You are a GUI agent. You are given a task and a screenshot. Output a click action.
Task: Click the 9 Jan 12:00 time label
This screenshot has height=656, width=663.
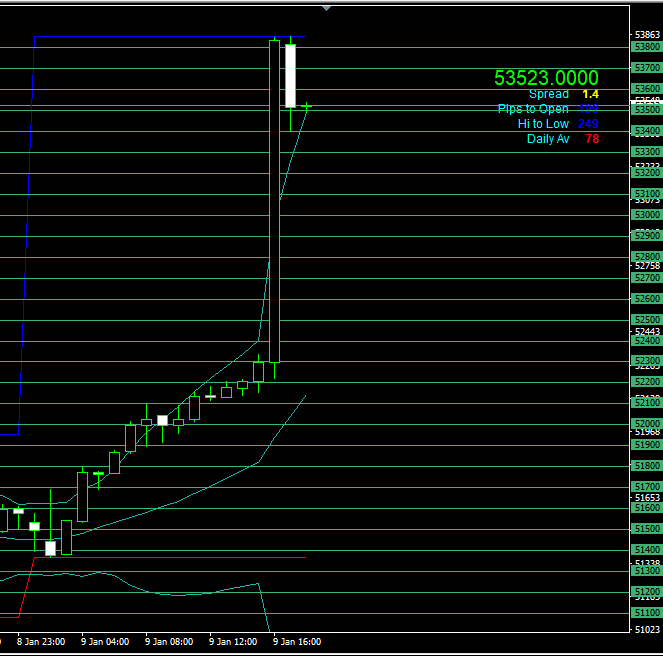point(233,641)
